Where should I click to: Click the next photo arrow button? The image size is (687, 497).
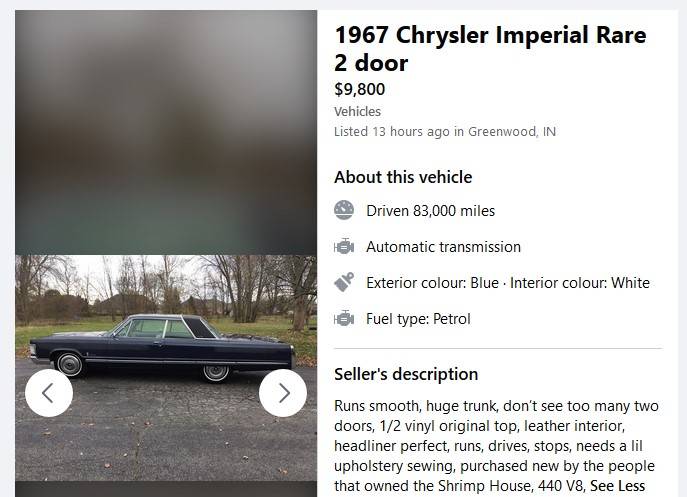pos(283,393)
